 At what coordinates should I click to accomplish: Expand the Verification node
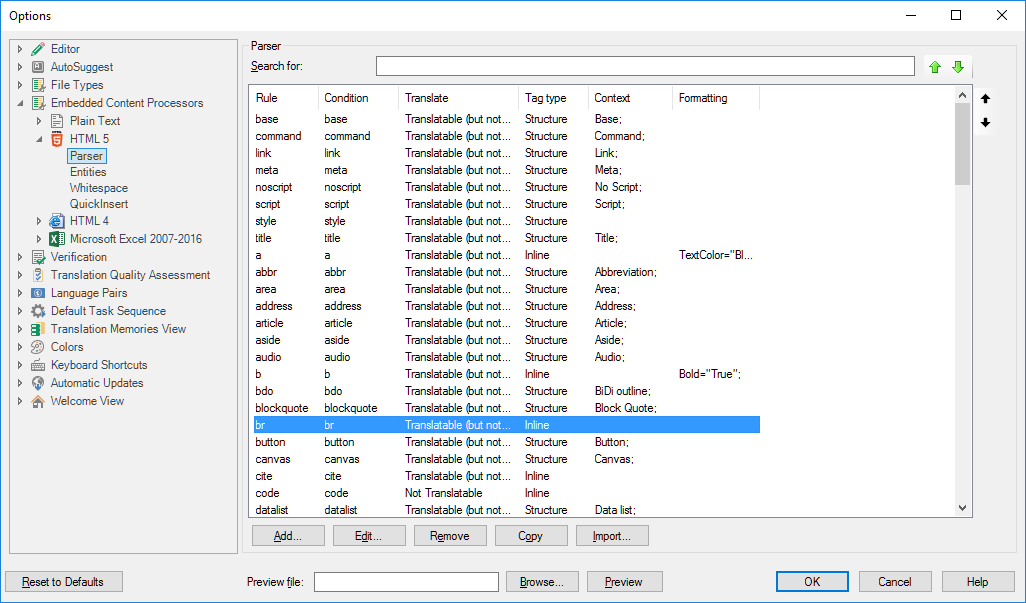(x=20, y=257)
